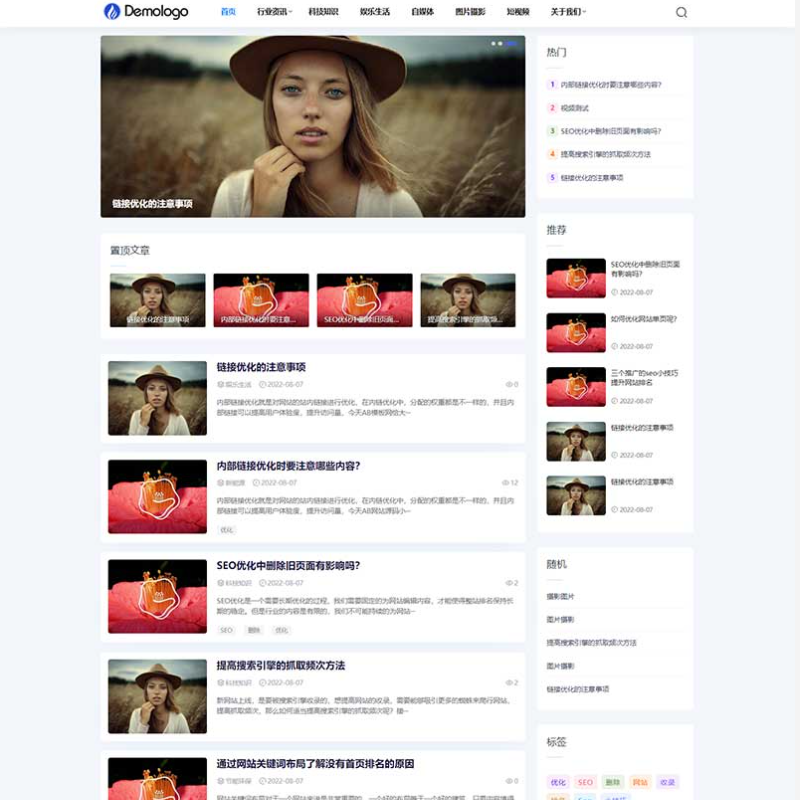Click category icon beside 娱乐生活 under first article
This screenshot has width=800, height=800.
221,384
